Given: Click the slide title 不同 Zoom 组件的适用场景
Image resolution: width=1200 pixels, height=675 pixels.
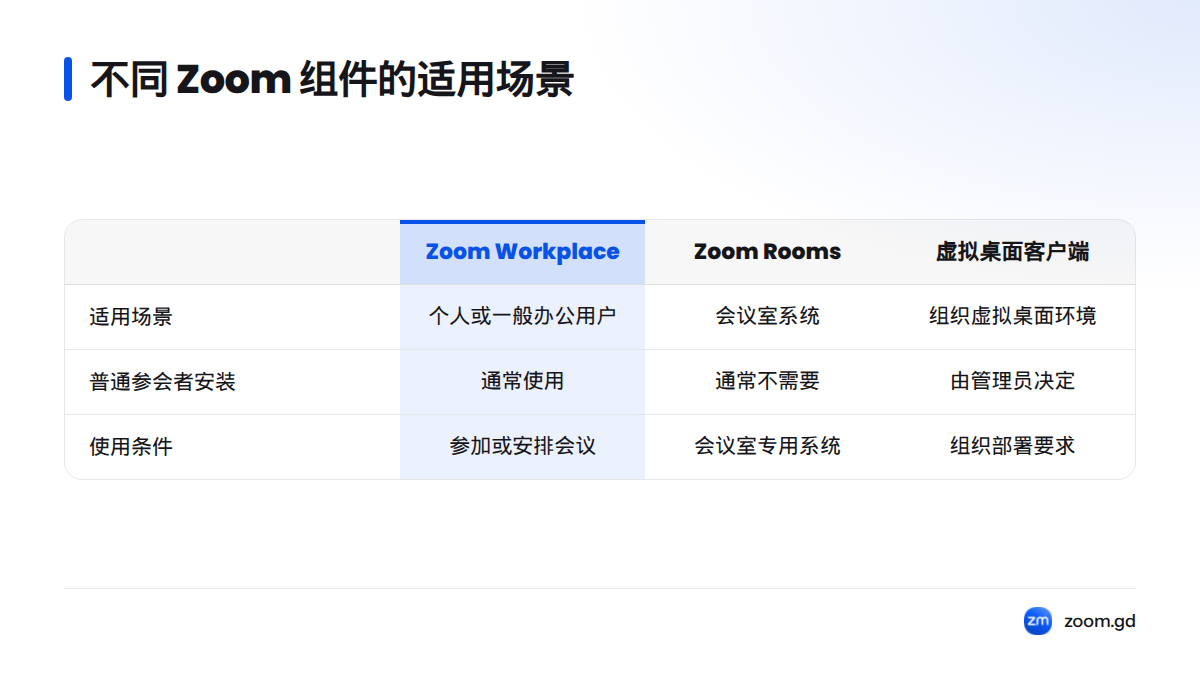Looking at the screenshot, I should [x=332, y=79].
